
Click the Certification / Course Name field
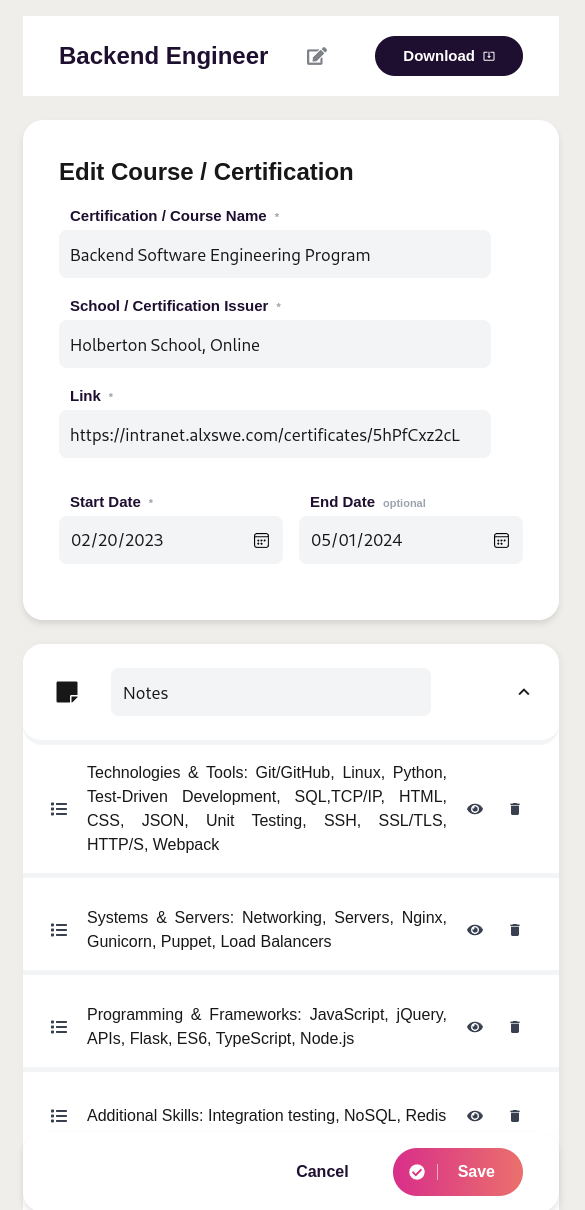click(x=275, y=254)
